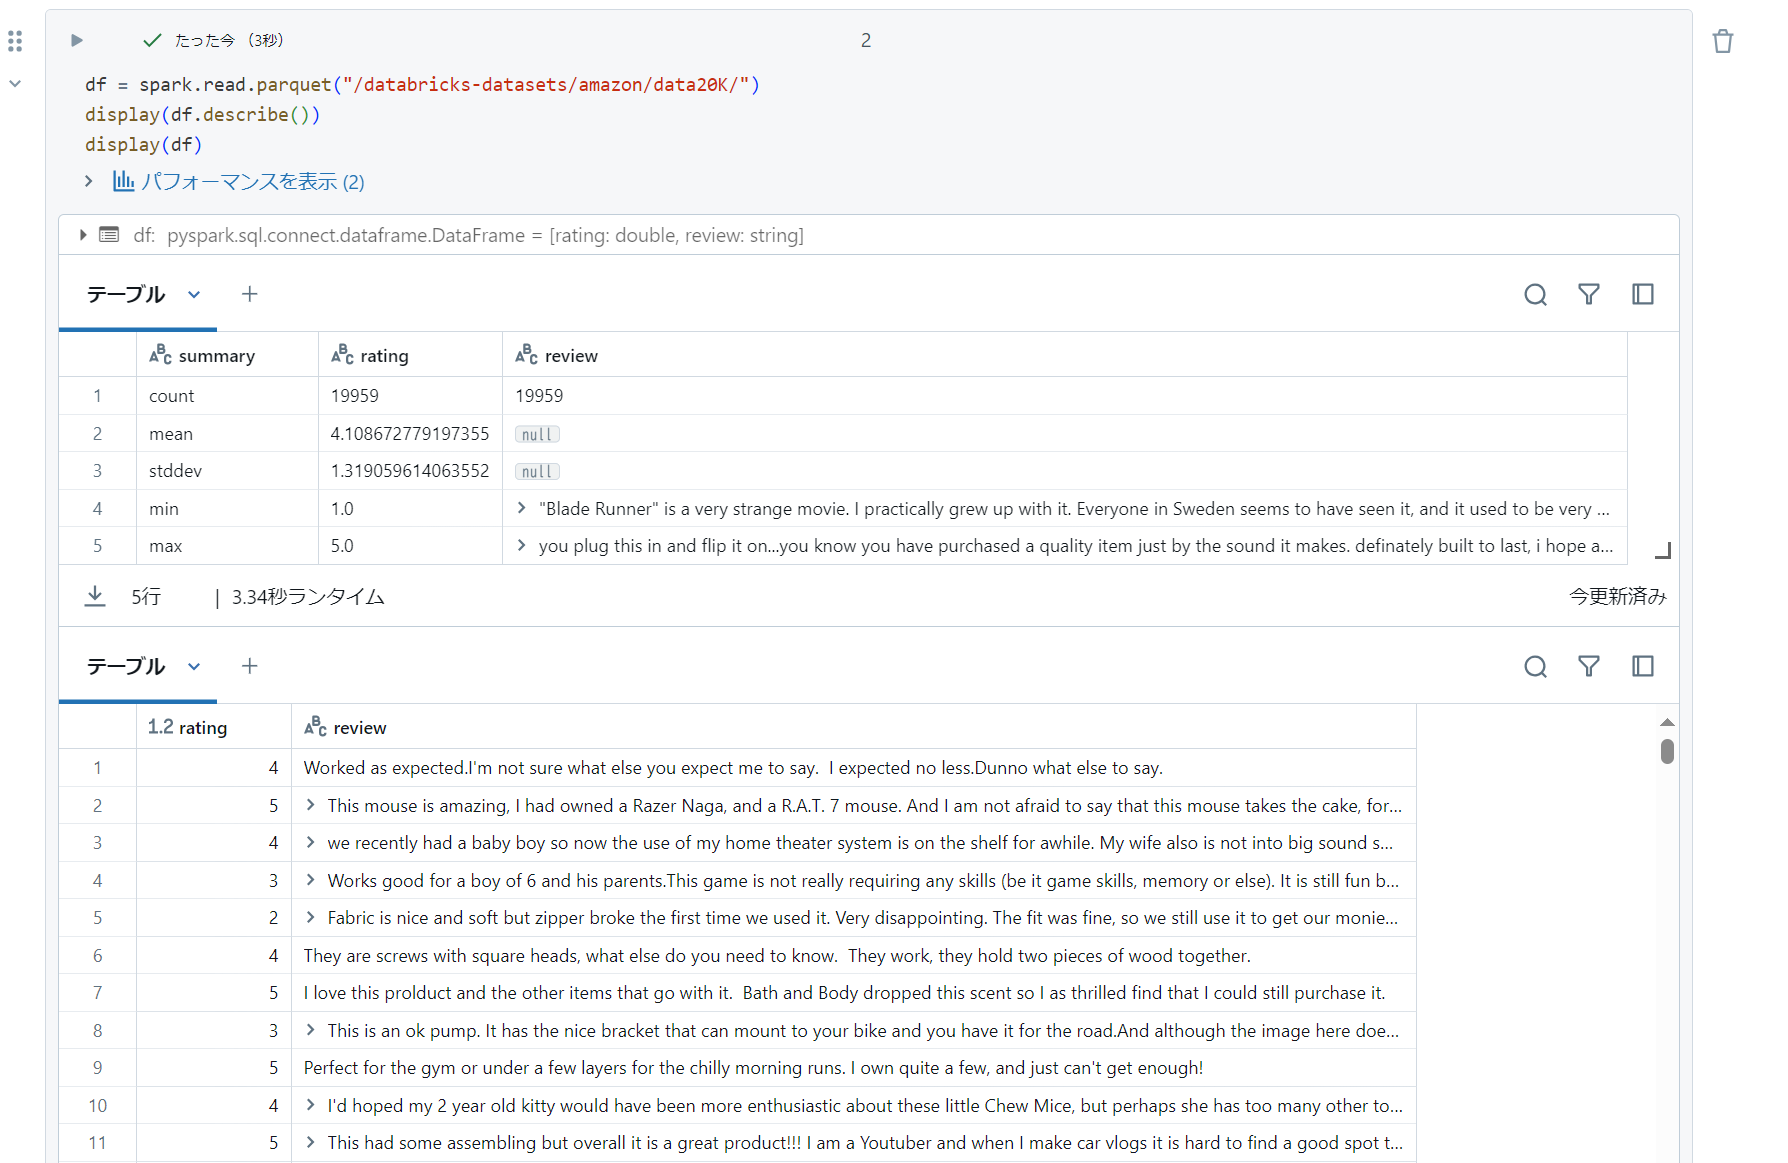This screenshot has width=1788, height=1163.
Task: Click the cell drag handle dots
Action: tap(15, 40)
